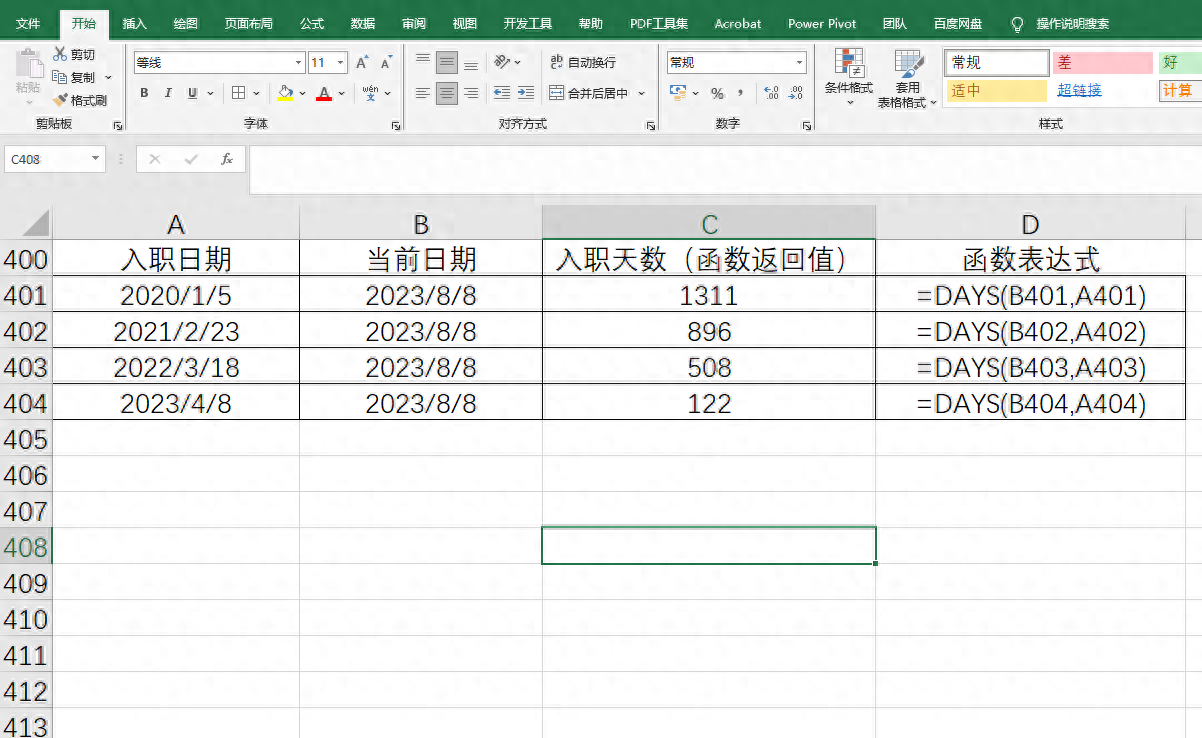
Task: Click cell with value 1311
Action: click(x=709, y=295)
